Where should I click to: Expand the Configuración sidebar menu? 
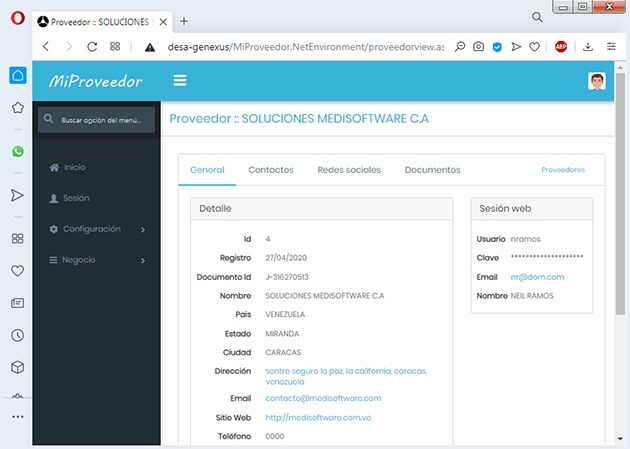[96, 229]
